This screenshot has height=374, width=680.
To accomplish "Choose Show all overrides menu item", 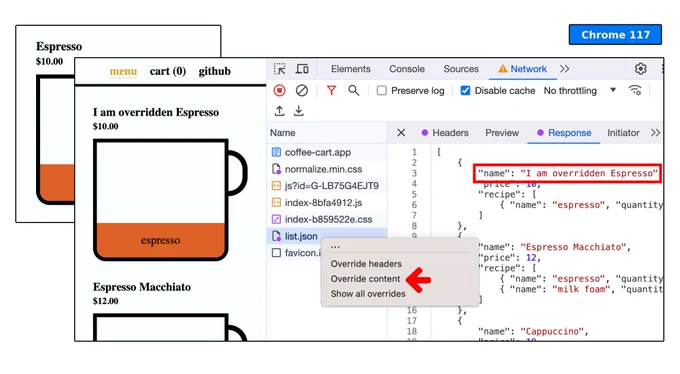I will (x=368, y=294).
